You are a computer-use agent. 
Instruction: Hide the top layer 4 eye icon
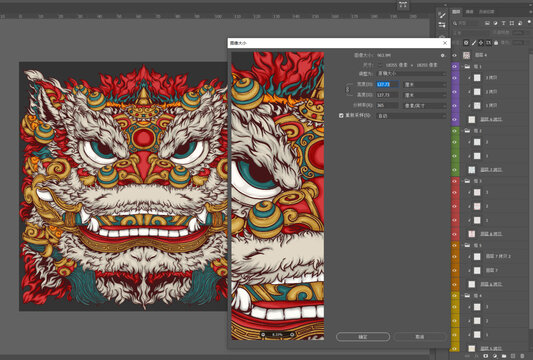455,55
